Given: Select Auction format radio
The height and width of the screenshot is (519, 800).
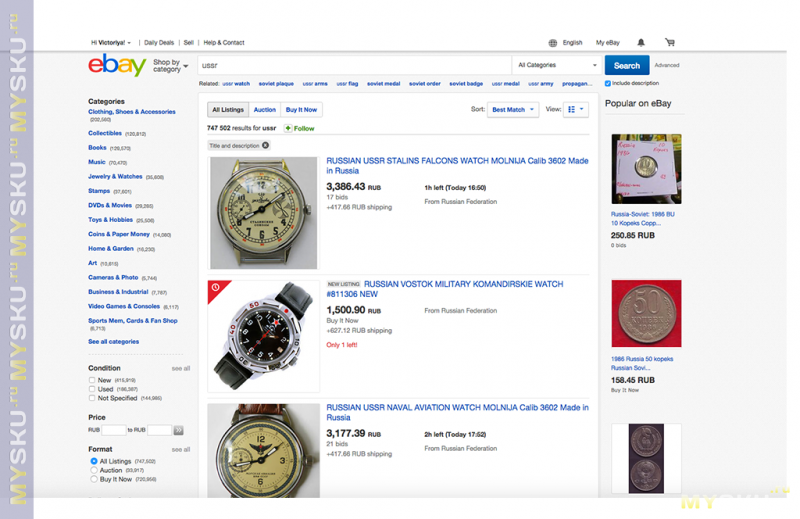Looking at the screenshot, I should [94, 470].
